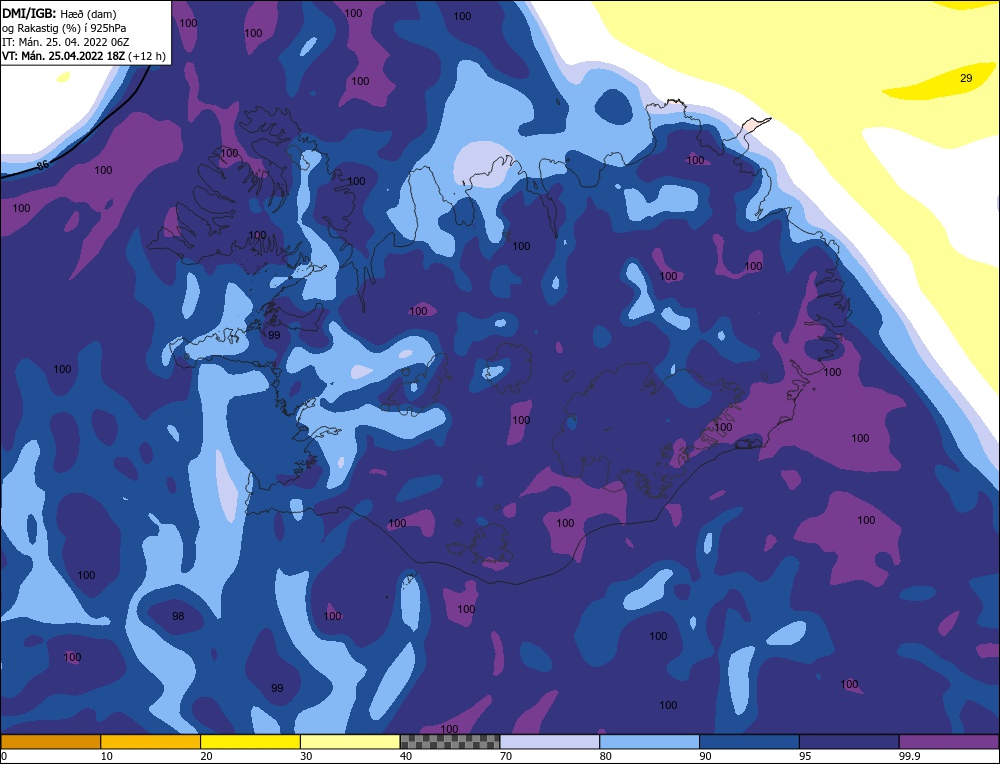Click the '80' legend scale label

click(x=606, y=756)
